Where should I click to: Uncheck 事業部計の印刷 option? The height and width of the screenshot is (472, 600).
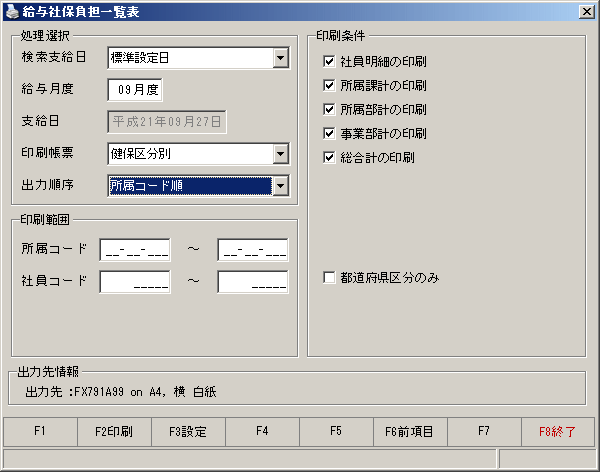click(329, 134)
